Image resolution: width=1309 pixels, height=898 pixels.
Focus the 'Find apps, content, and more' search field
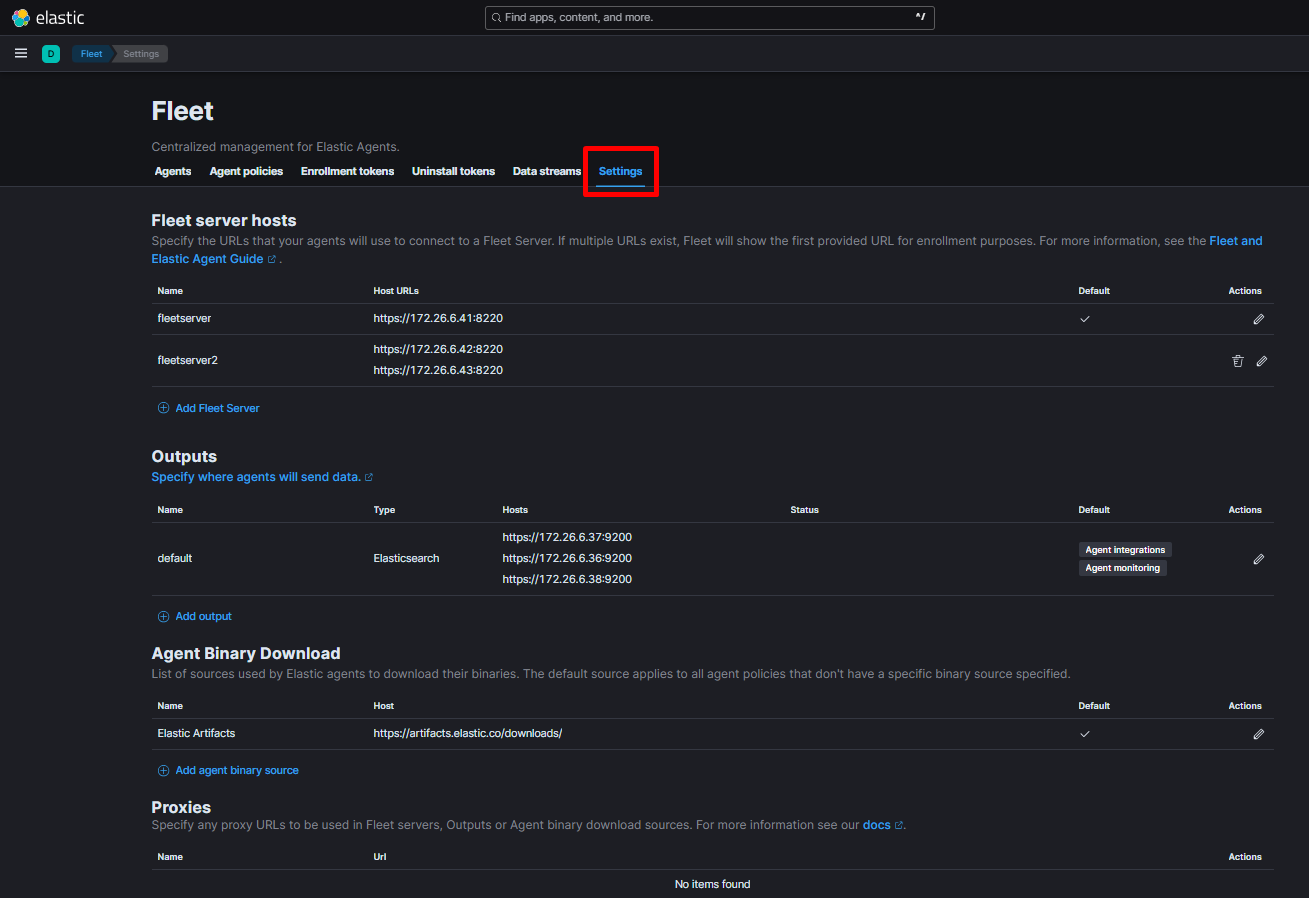[710, 18]
